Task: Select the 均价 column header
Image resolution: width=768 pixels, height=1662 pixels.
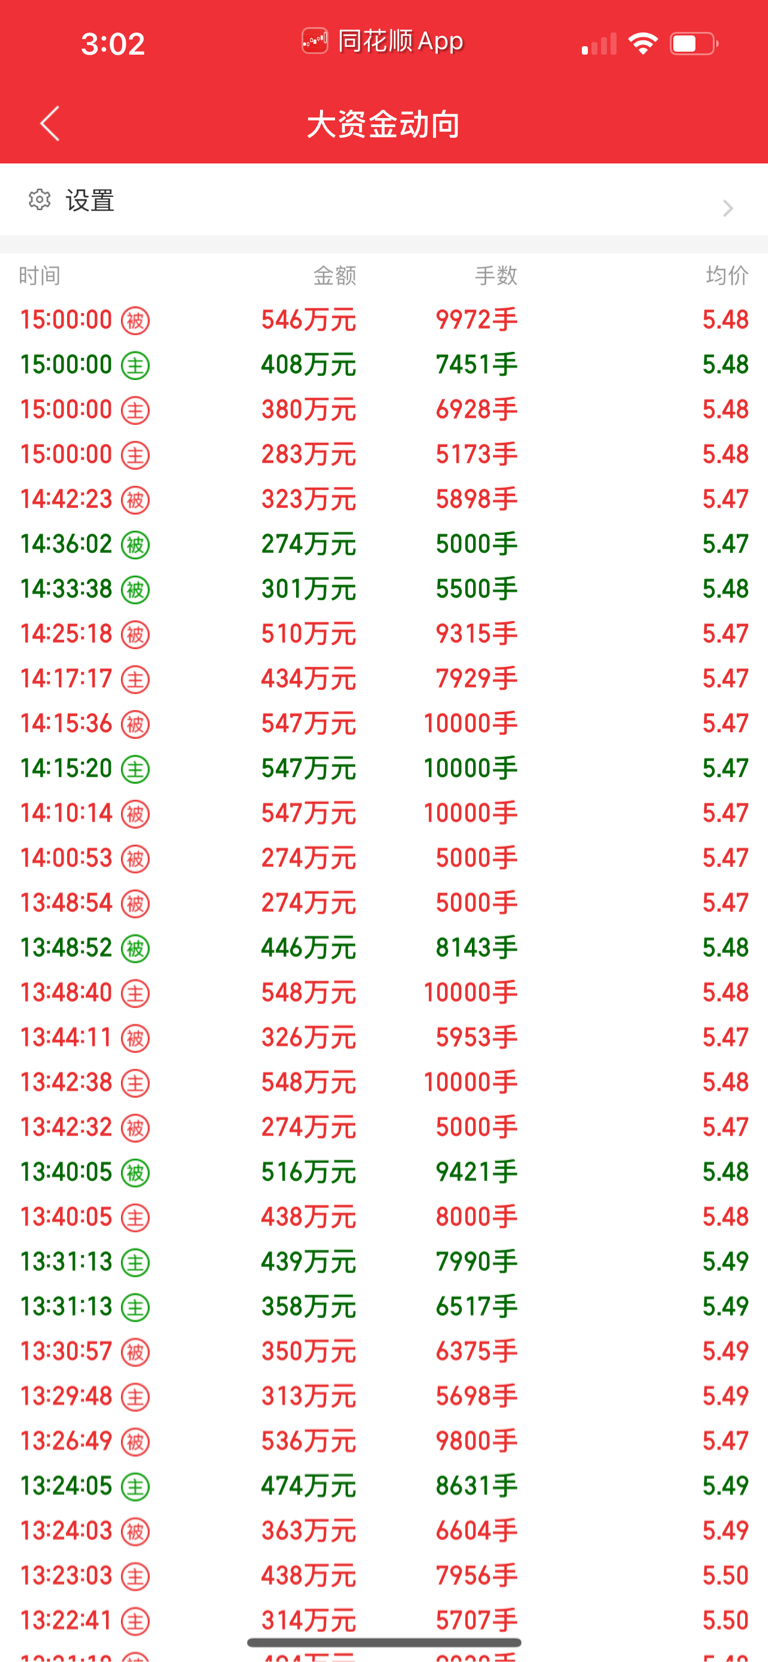Action: coord(727,276)
